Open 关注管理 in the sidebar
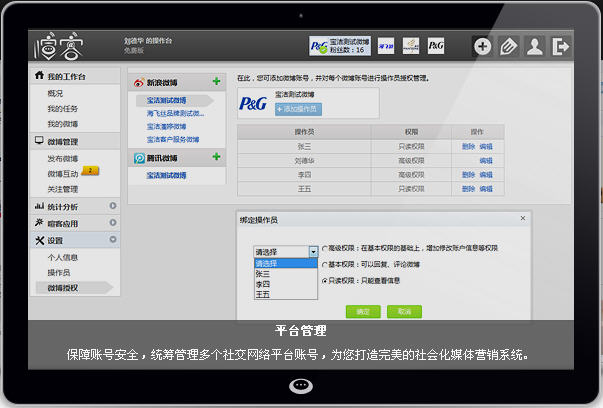 tap(63, 189)
